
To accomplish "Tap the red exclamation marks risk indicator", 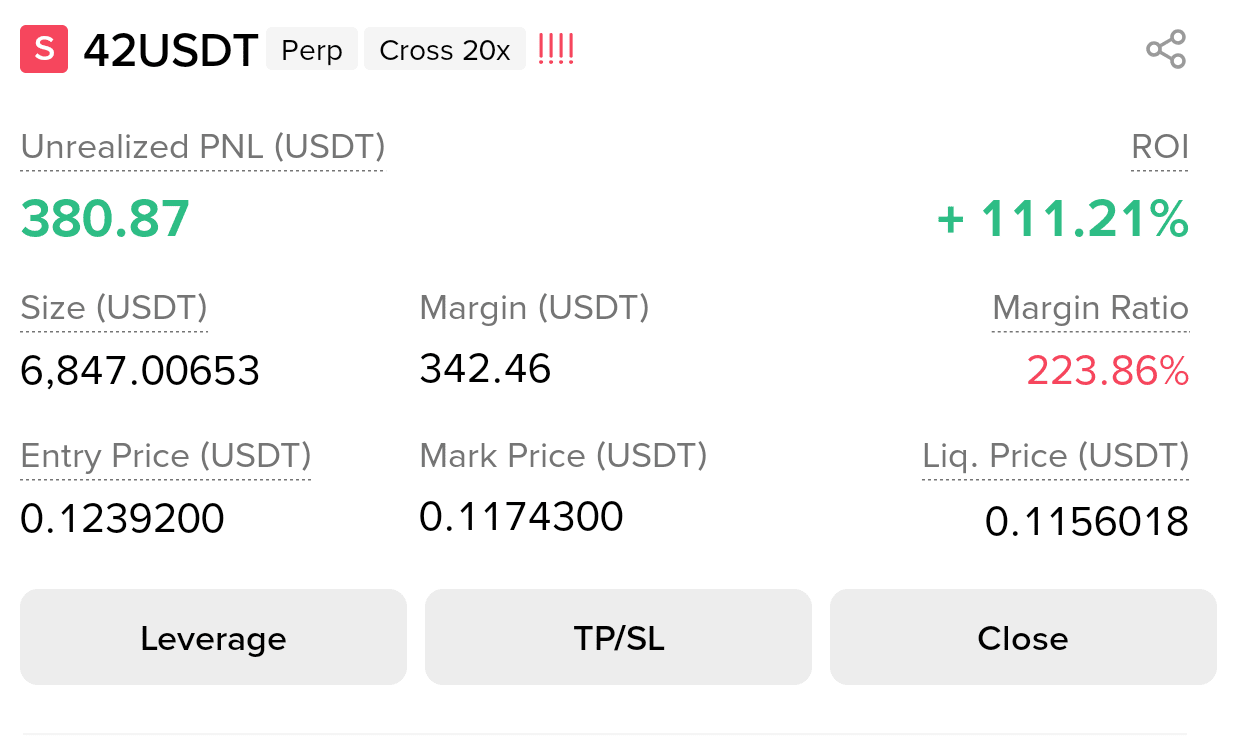I will (x=556, y=49).
